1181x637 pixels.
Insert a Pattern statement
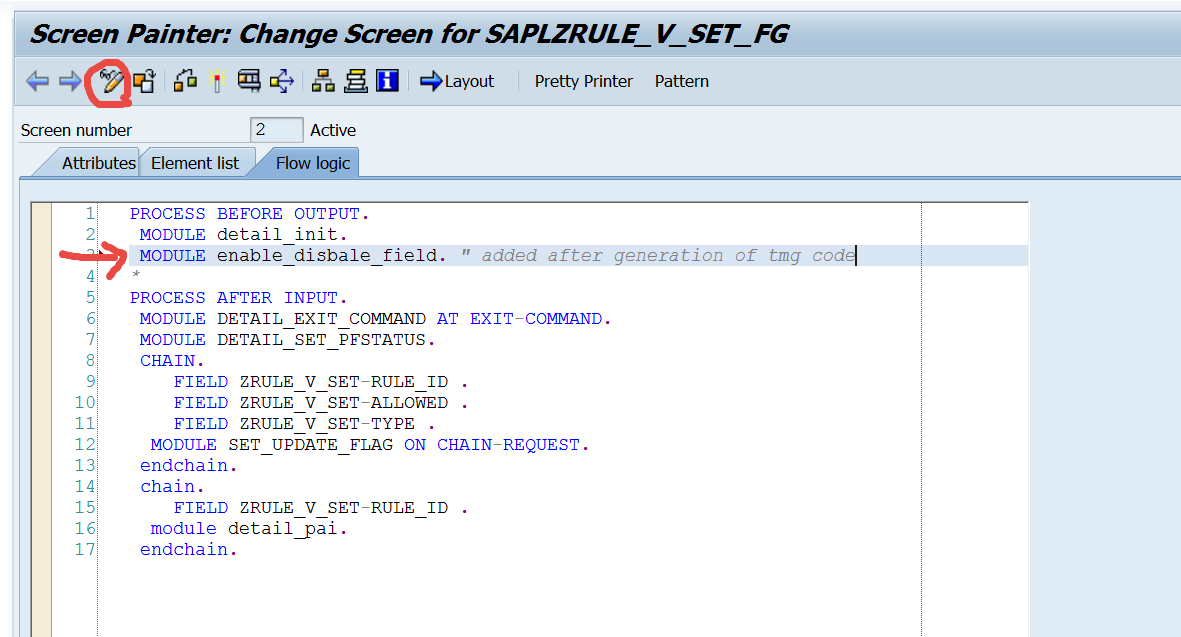pyautogui.click(x=682, y=81)
